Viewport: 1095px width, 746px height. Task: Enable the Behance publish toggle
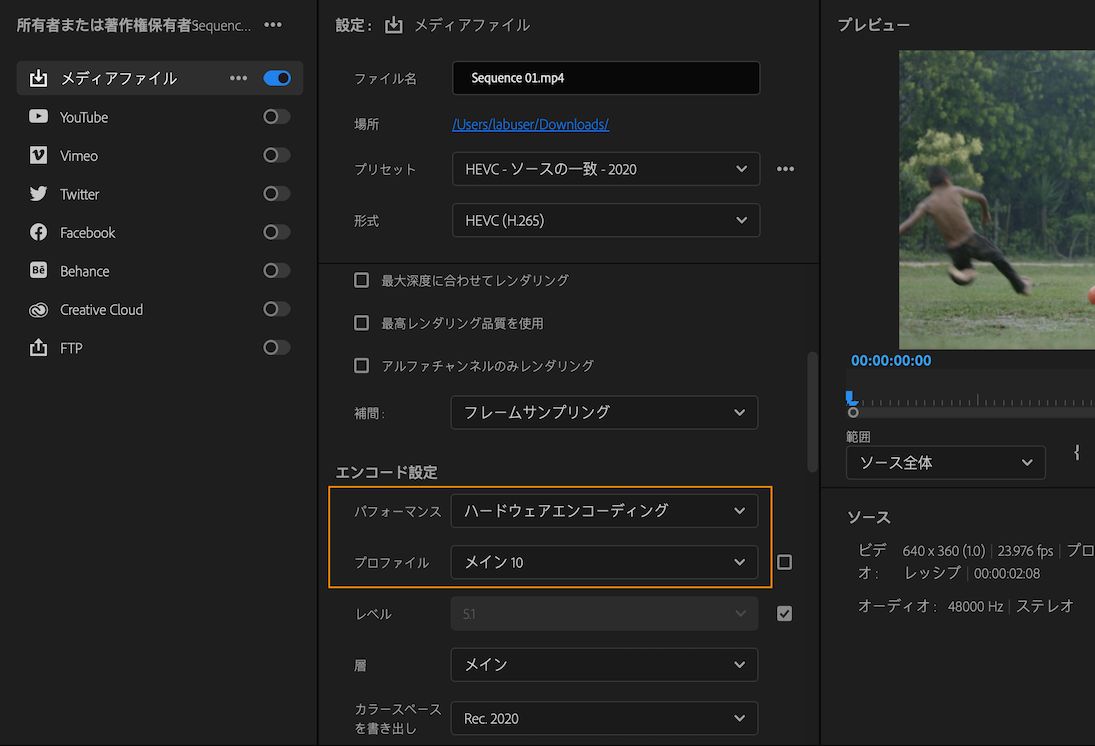click(x=277, y=270)
